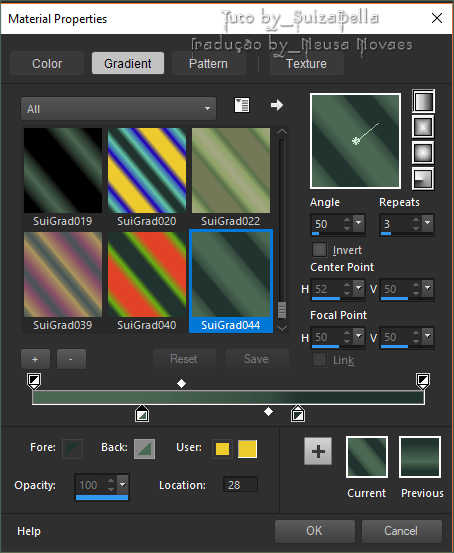Click the Back gradient marker icon

coord(144,449)
